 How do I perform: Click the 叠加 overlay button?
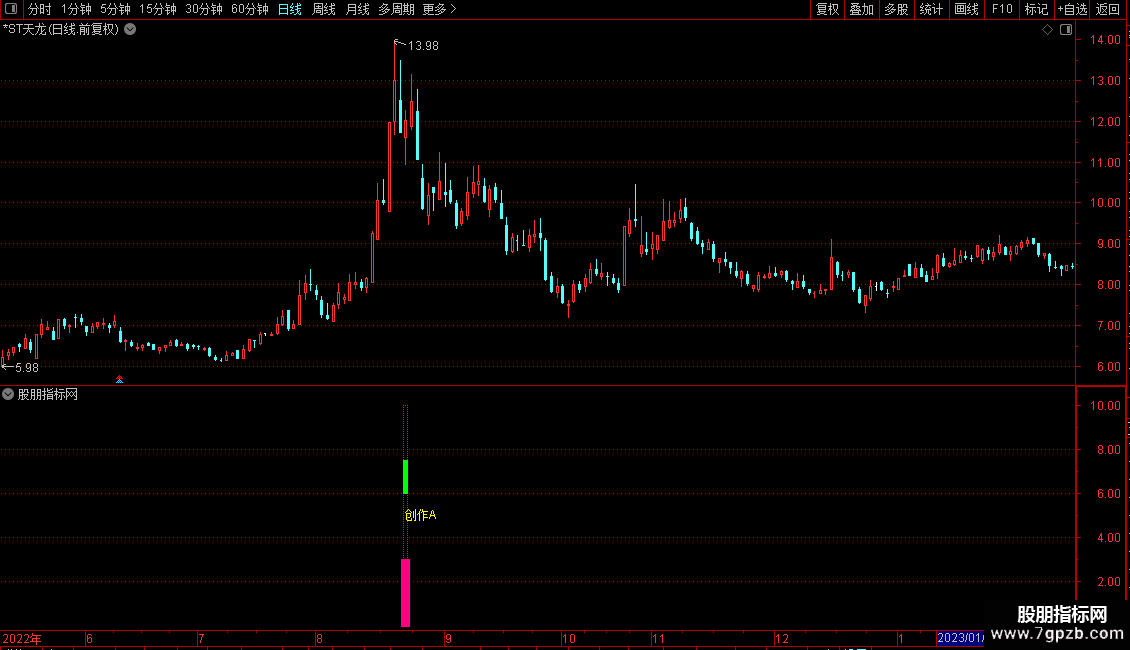coord(861,9)
